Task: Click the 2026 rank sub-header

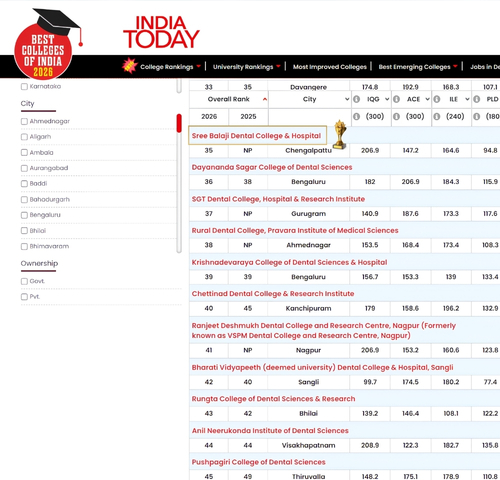Action: pyautogui.click(x=209, y=117)
